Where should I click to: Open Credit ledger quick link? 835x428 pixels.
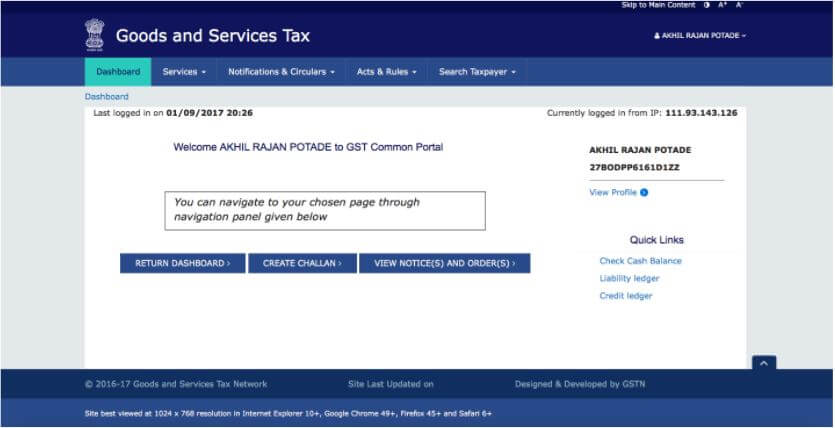coord(626,296)
